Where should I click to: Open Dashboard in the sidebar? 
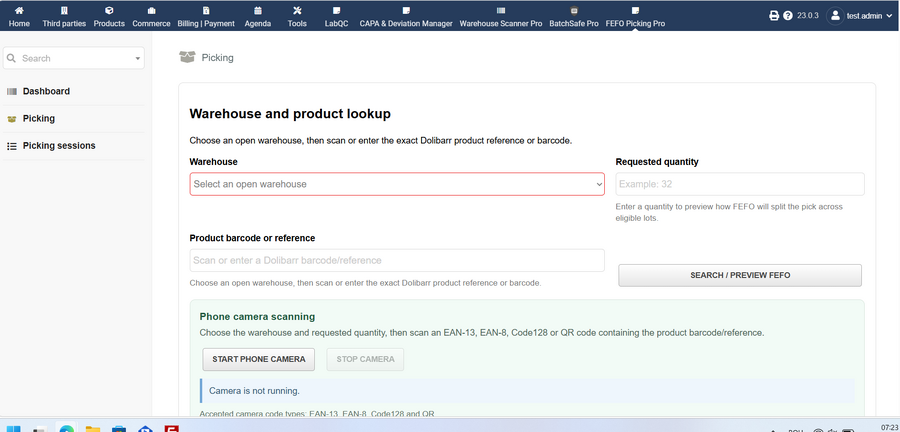point(46,91)
